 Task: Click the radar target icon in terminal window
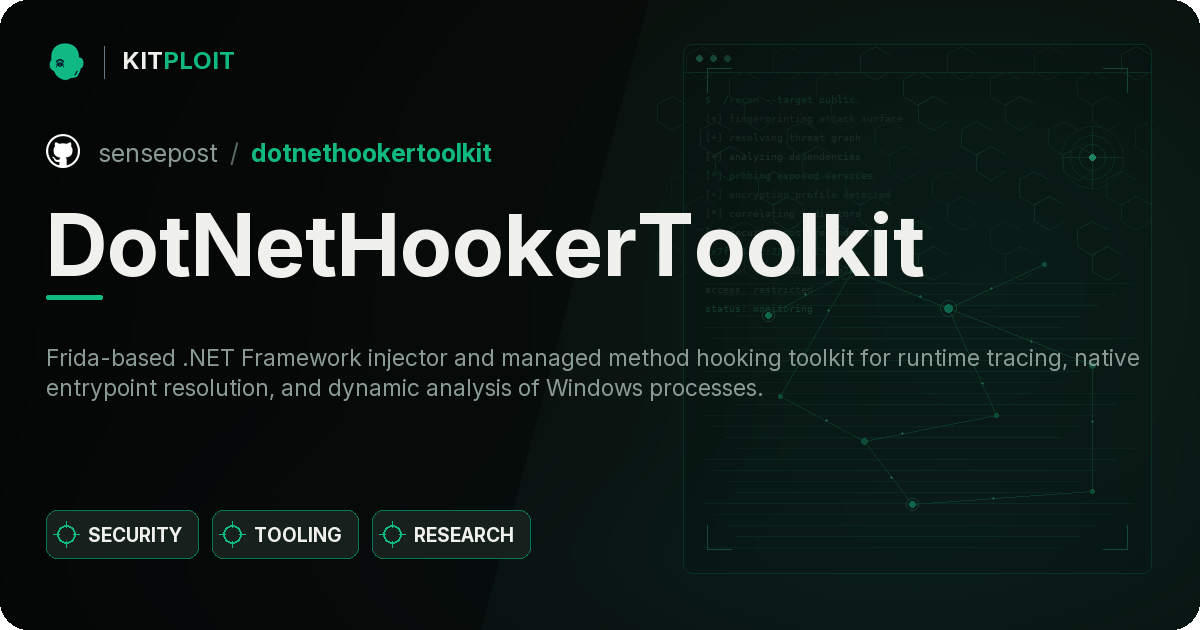[1092, 157]
